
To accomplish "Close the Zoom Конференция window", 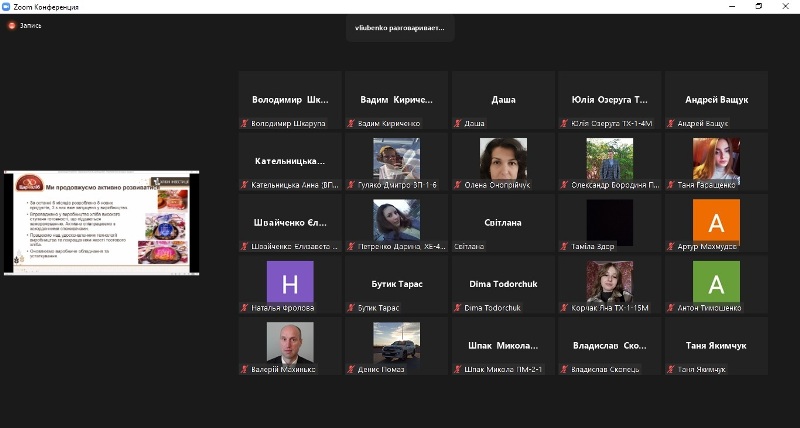I will pos(786,7).
